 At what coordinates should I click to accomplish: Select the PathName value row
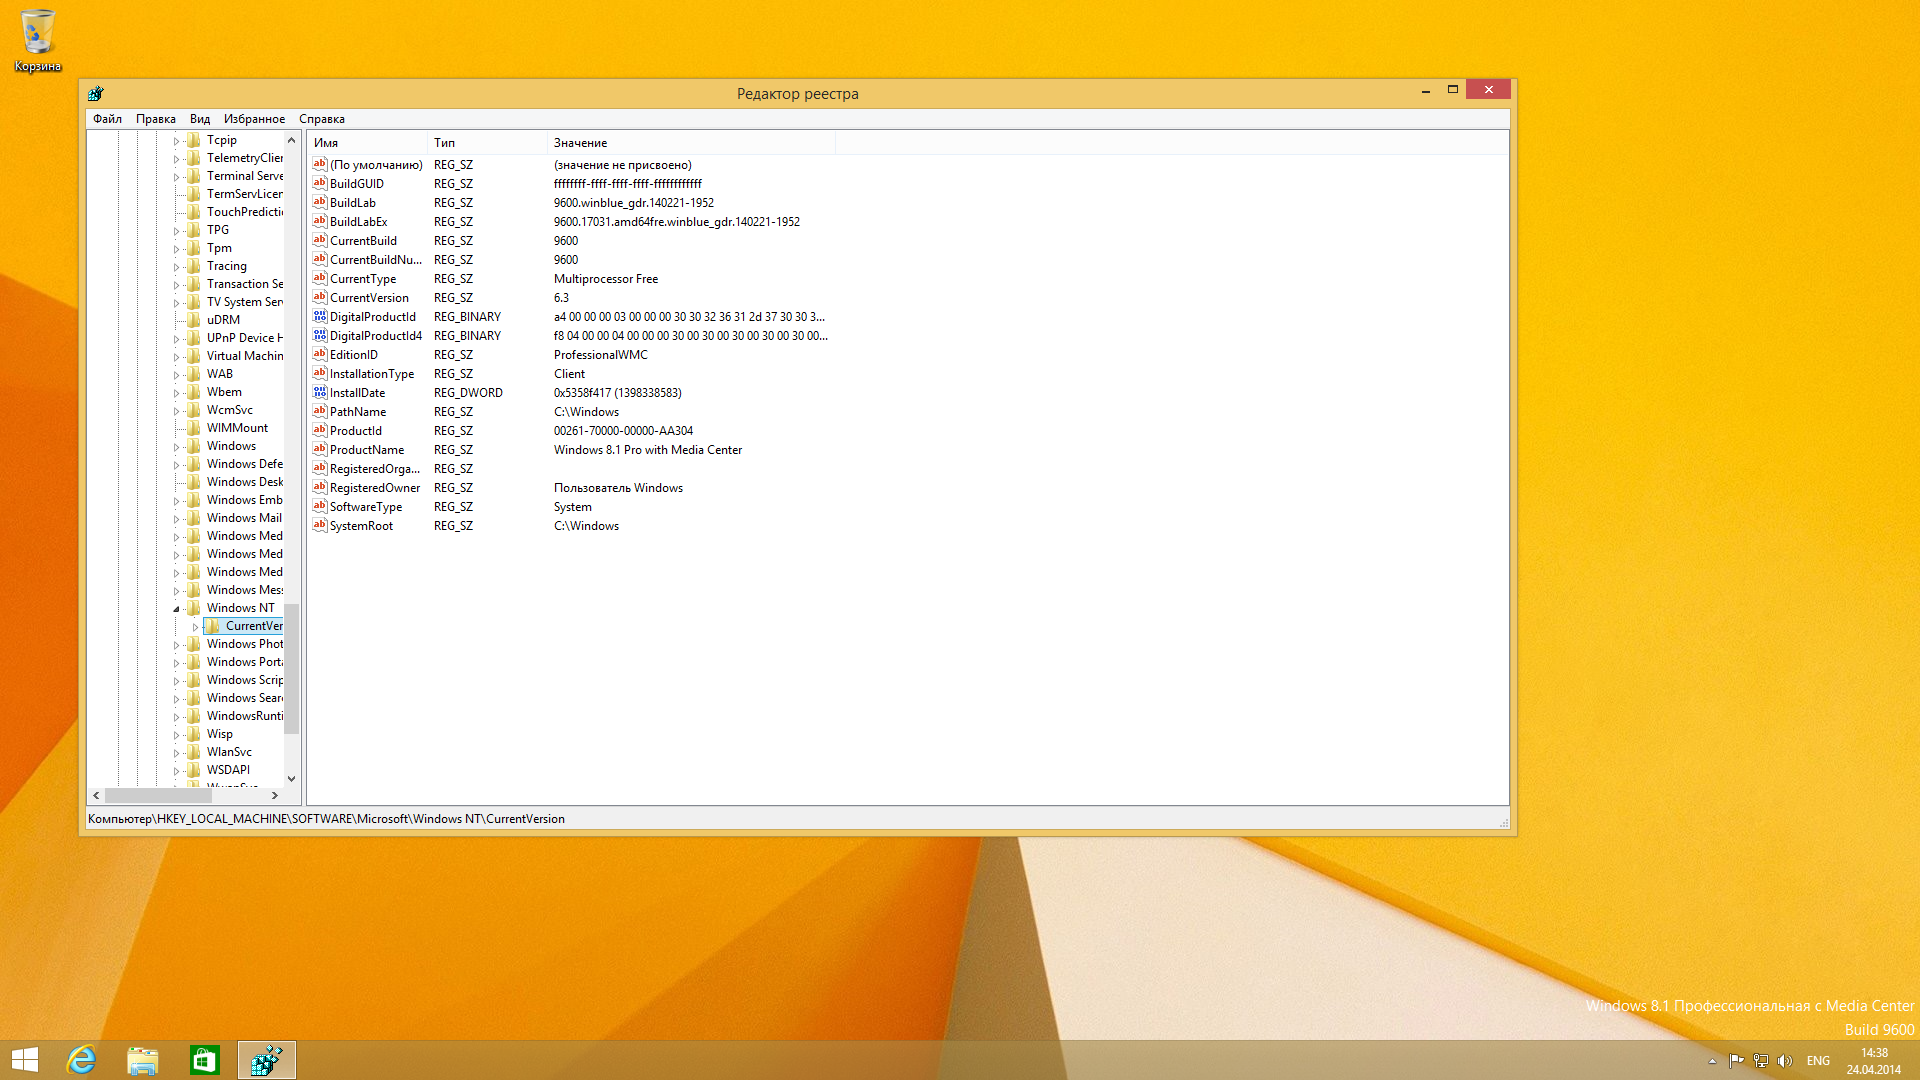tap(570, 411)
